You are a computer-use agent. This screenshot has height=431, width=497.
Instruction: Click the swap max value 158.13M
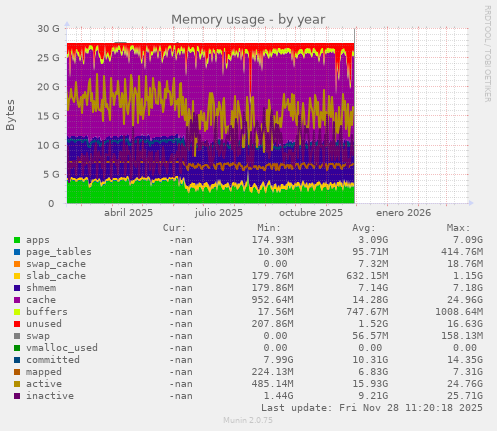462,336
